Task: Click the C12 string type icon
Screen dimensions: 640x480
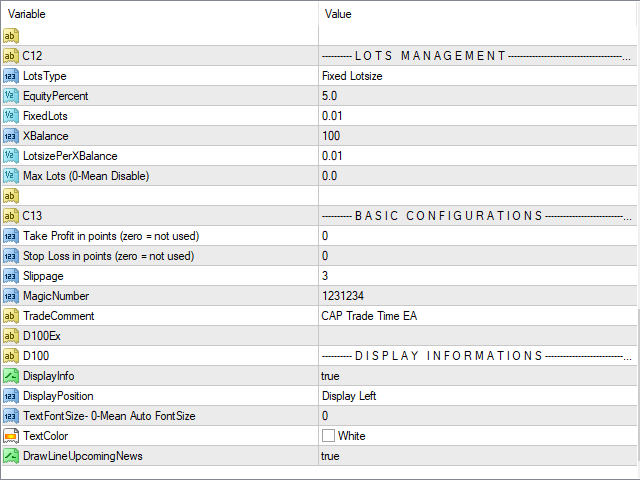Action: (11, 56)
